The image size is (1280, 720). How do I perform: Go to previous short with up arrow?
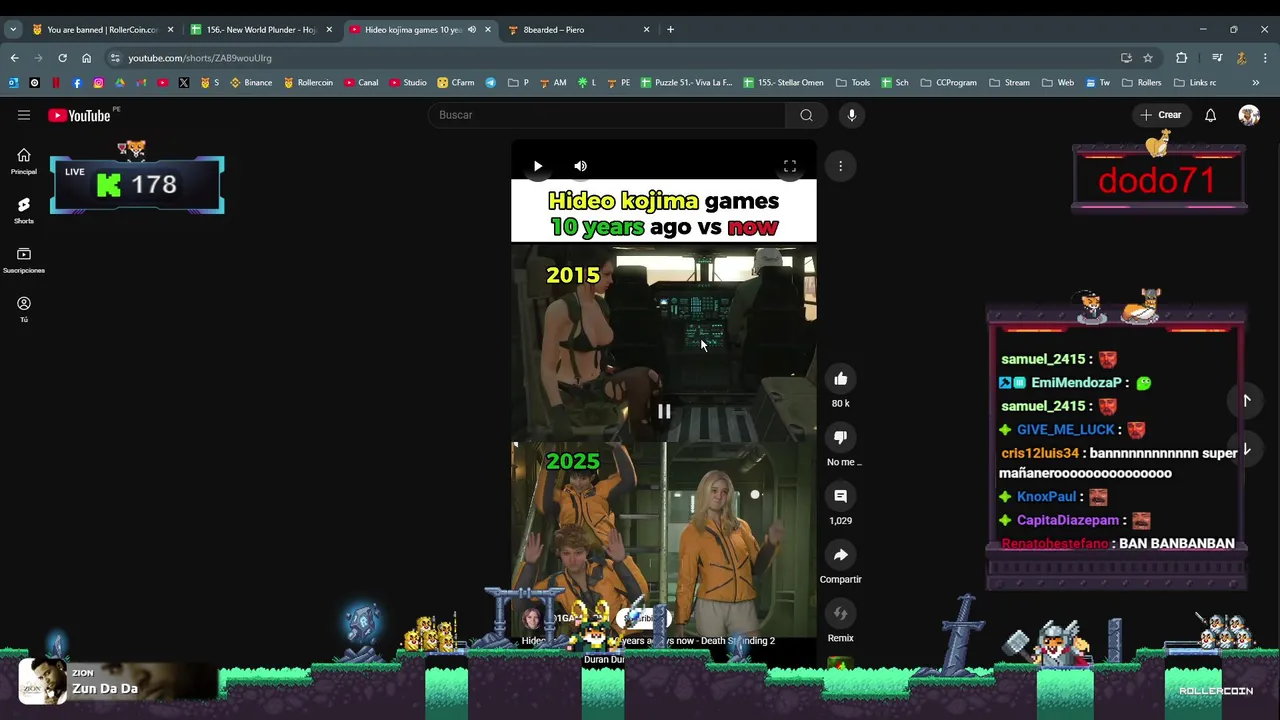[x=1246, y=400]
